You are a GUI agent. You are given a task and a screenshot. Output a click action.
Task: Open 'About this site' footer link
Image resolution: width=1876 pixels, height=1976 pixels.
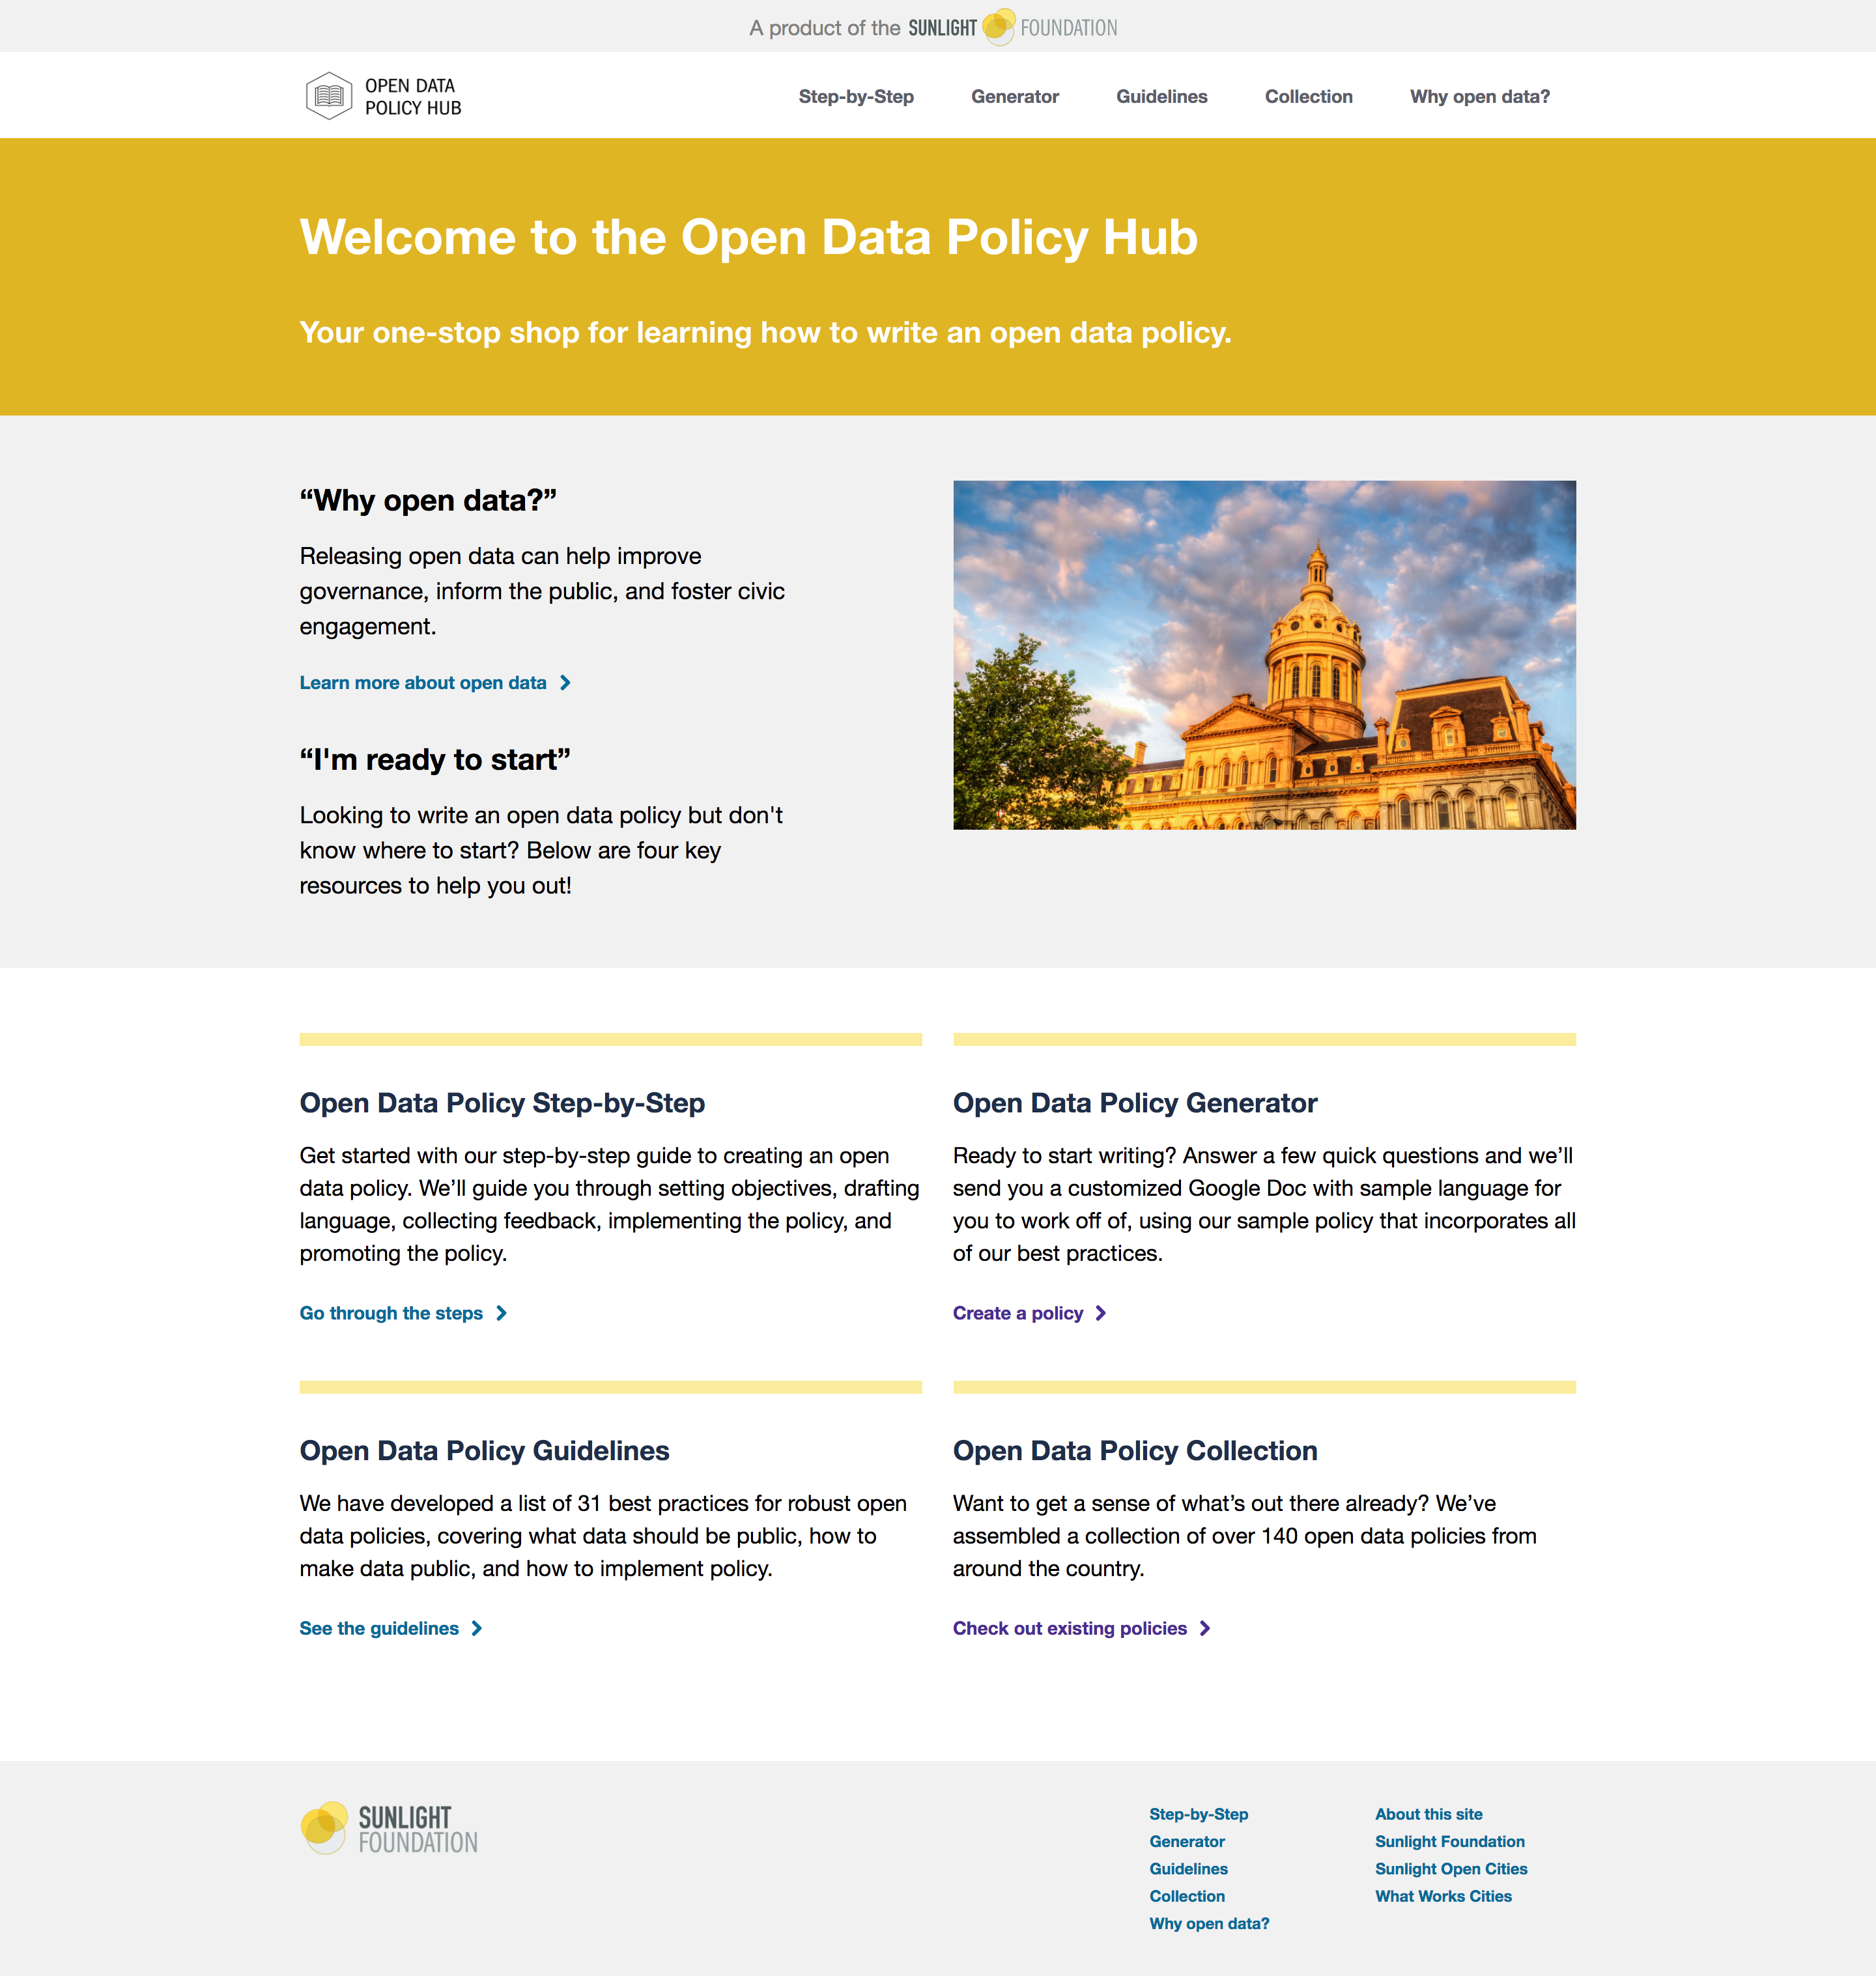pos(1429,1814)
